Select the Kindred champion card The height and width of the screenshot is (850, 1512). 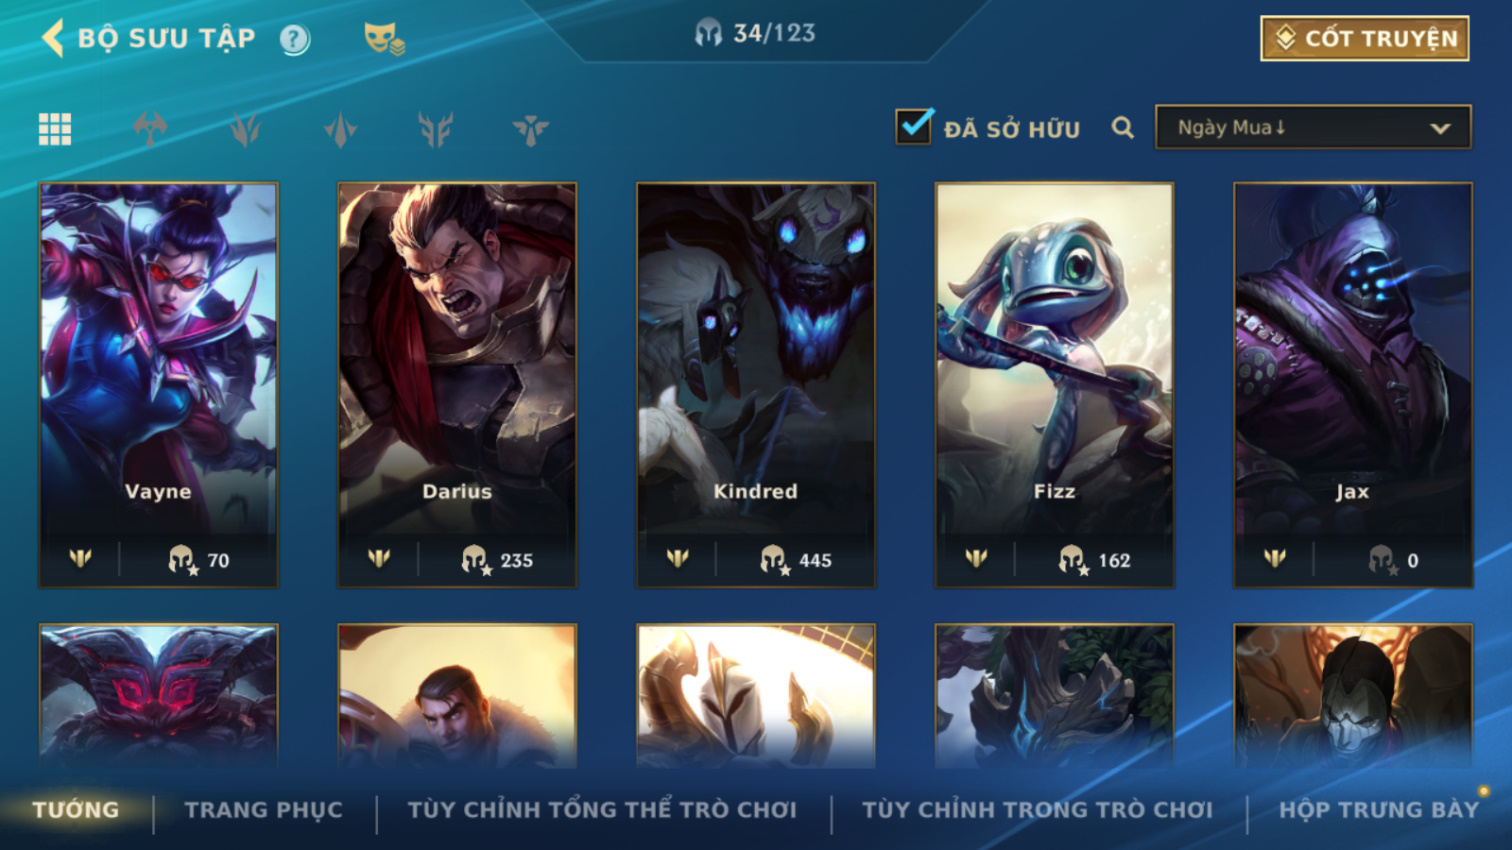click(x=756, y=385)
